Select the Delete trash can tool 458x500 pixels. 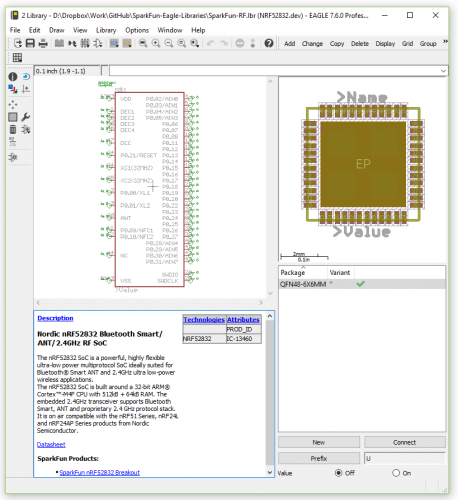tap(13, 129)
